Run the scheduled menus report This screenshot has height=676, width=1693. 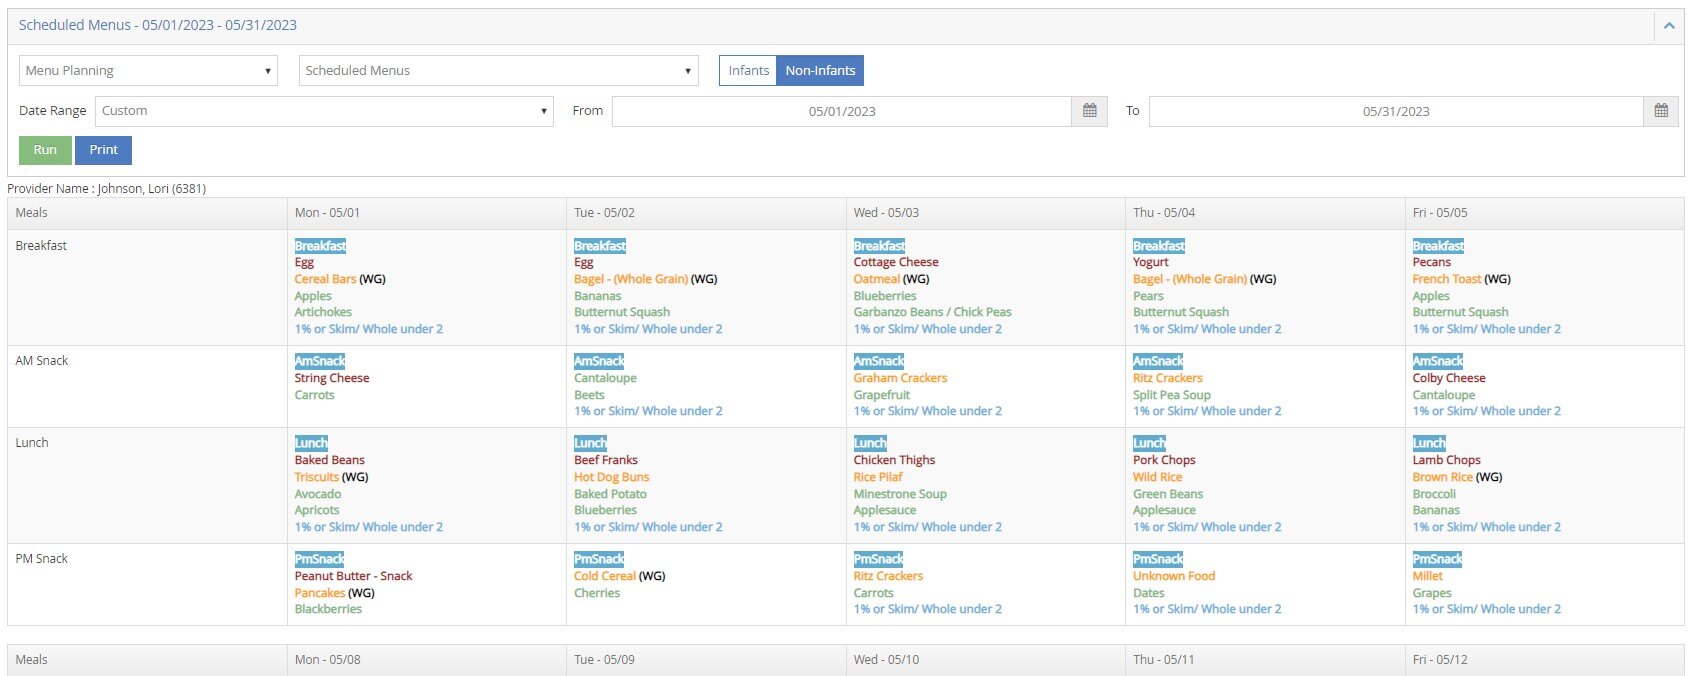coord(45,150)
